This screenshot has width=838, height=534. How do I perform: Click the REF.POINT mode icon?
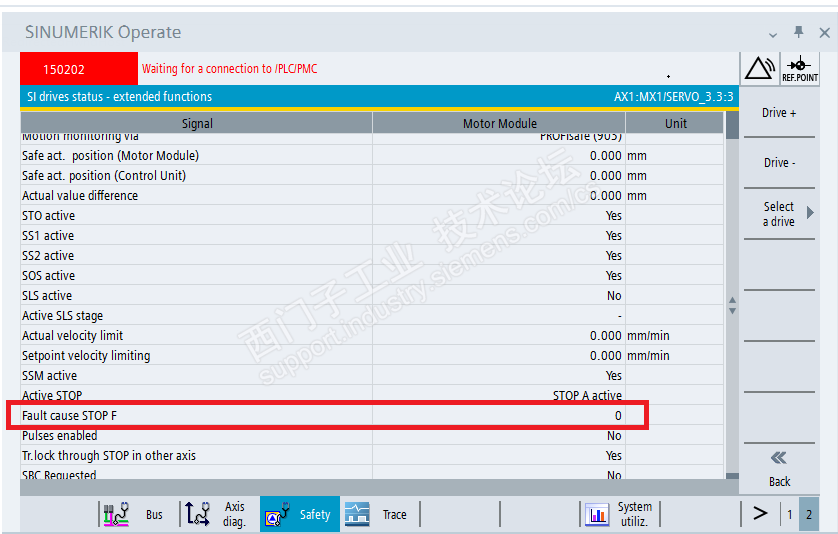(800, 68)
